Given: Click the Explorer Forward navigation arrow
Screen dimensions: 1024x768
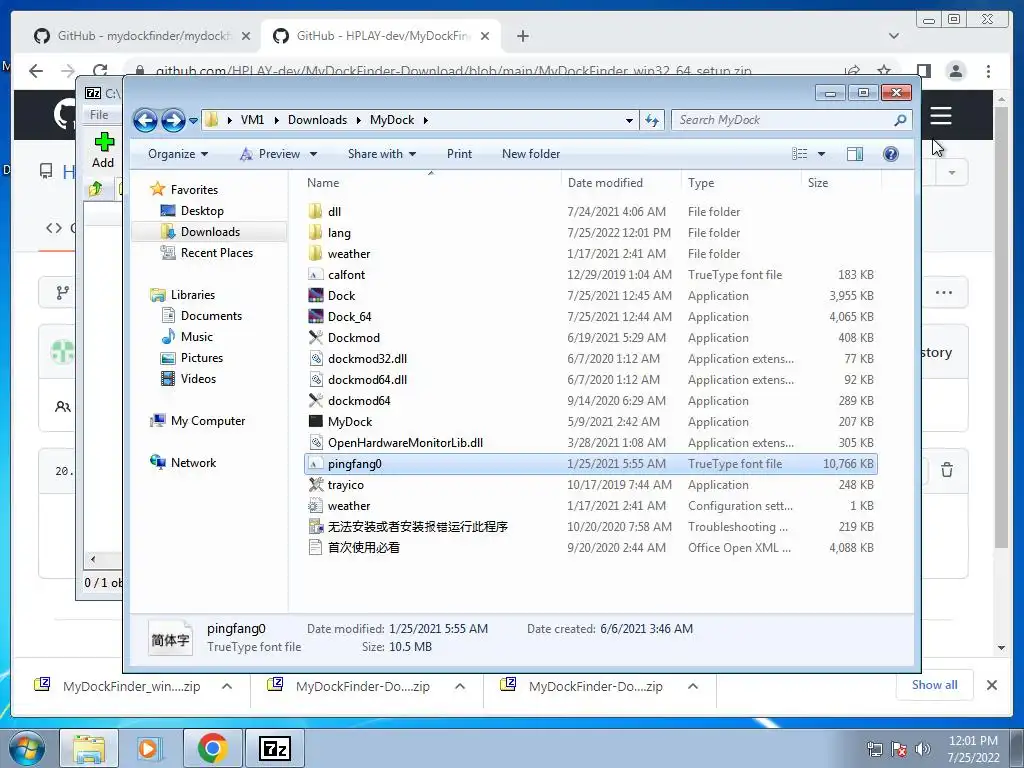Looking at the screenshot, I should [x=173, y=120].
